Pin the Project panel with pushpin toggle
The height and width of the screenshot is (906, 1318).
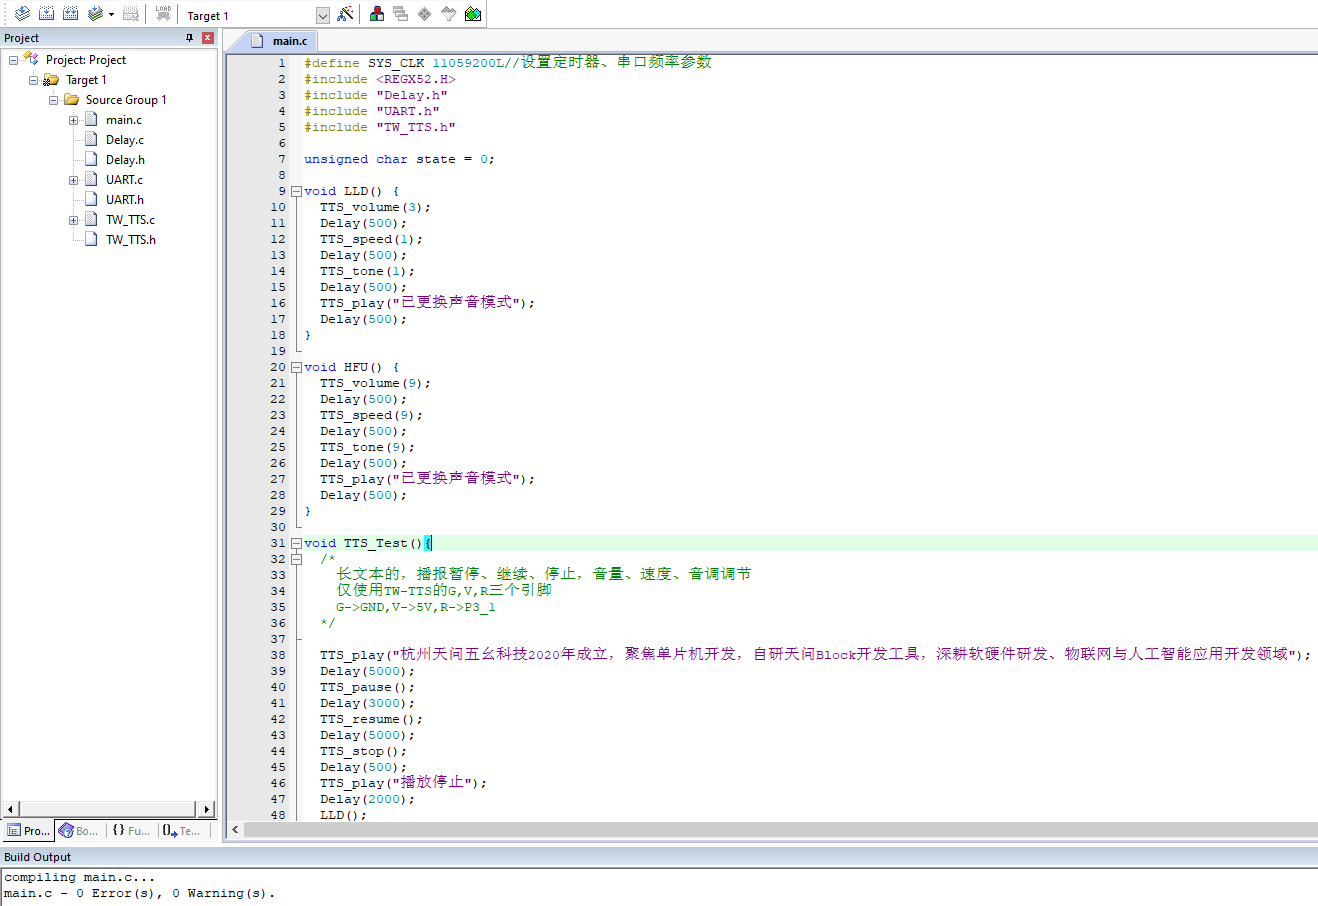point(189,38)
